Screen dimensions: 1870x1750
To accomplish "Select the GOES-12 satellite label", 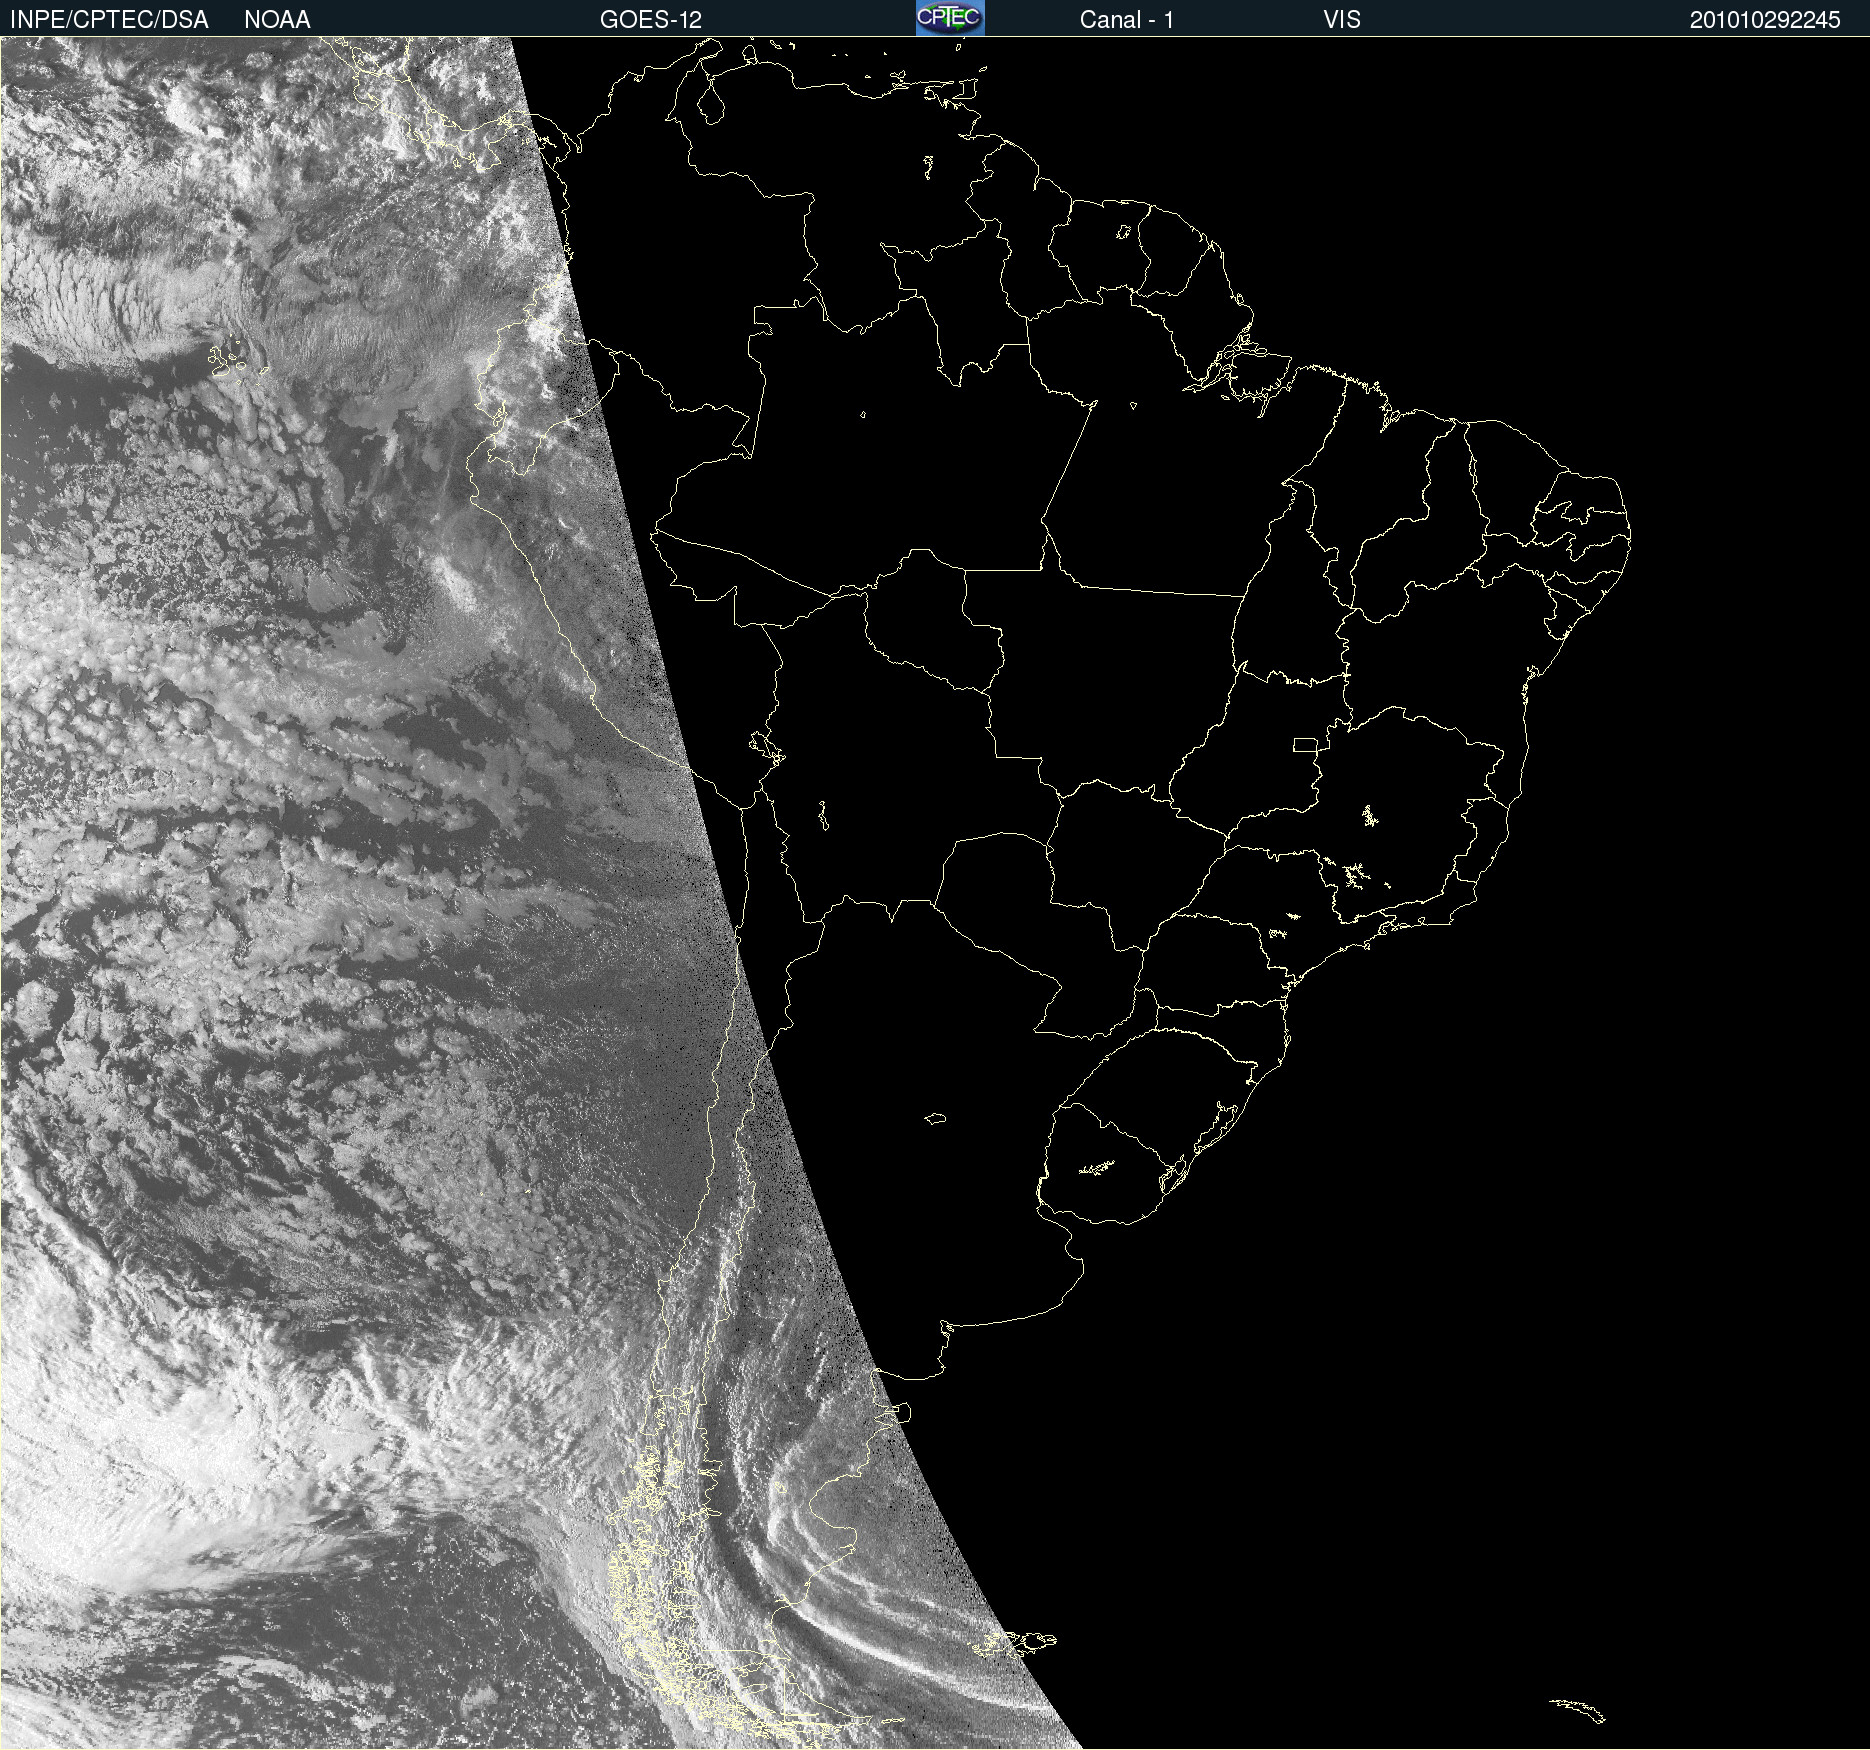I will click(651, 20).
